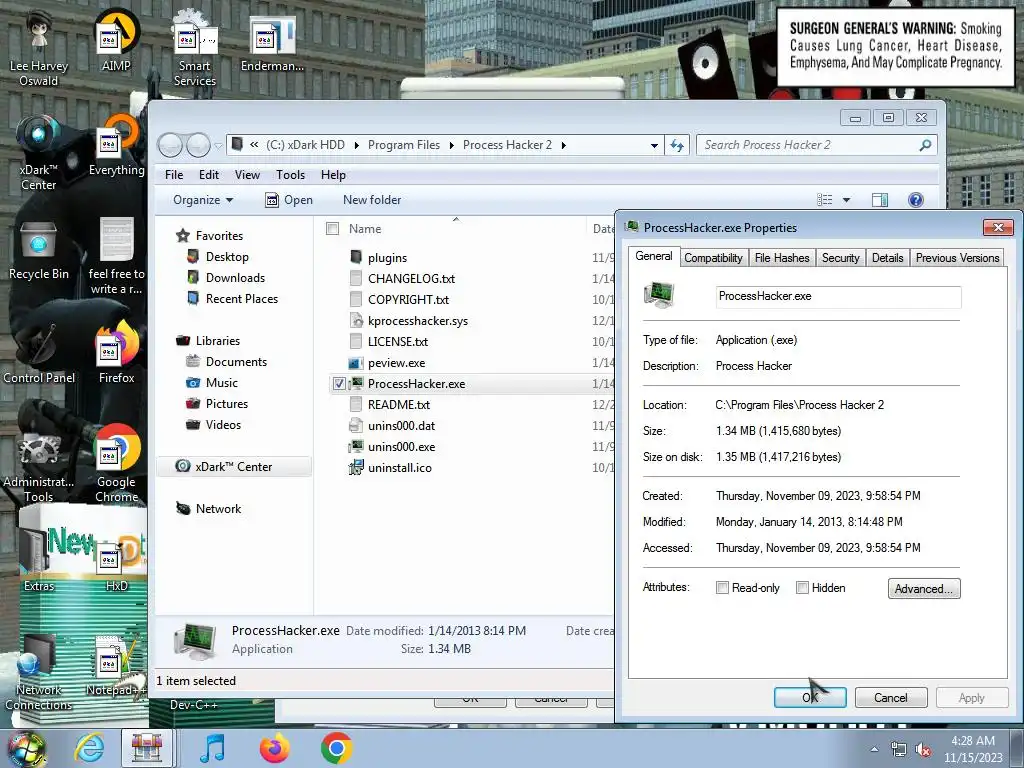Tick the select-all checkbox beside Name
Viewport: 1024px width, 768px height.
[332, 229]
